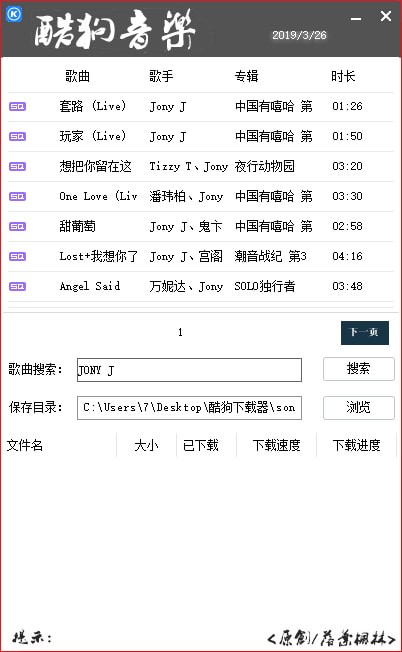
Task: Sort by 歌手 column header
Action: point(161,76)
